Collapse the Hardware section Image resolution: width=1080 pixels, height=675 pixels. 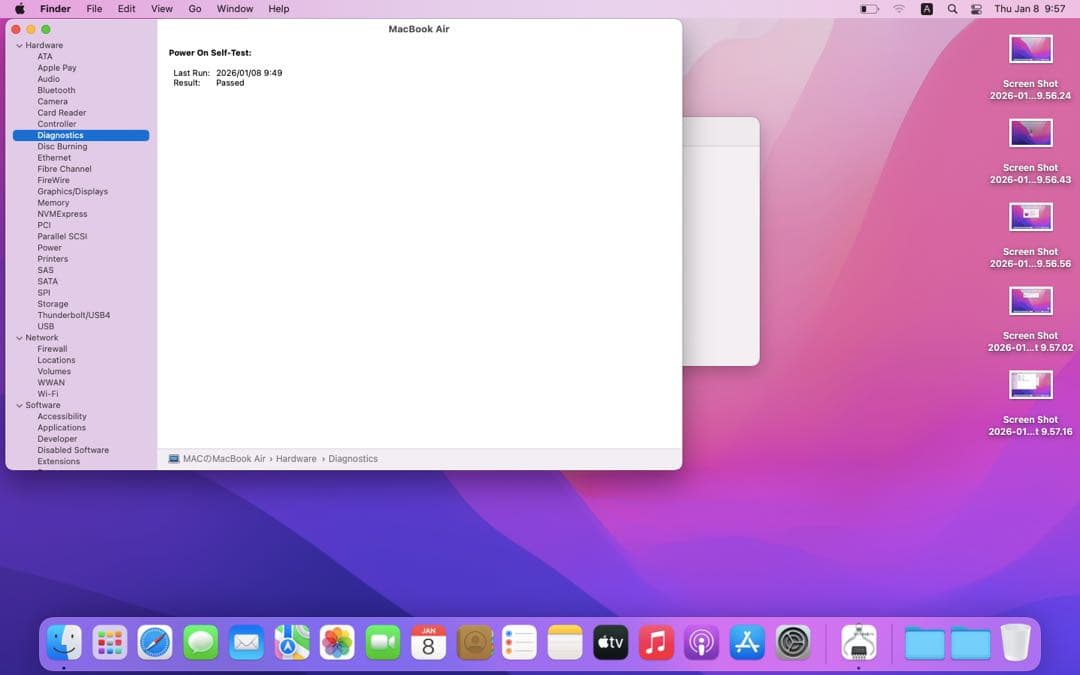click(20, 45)
